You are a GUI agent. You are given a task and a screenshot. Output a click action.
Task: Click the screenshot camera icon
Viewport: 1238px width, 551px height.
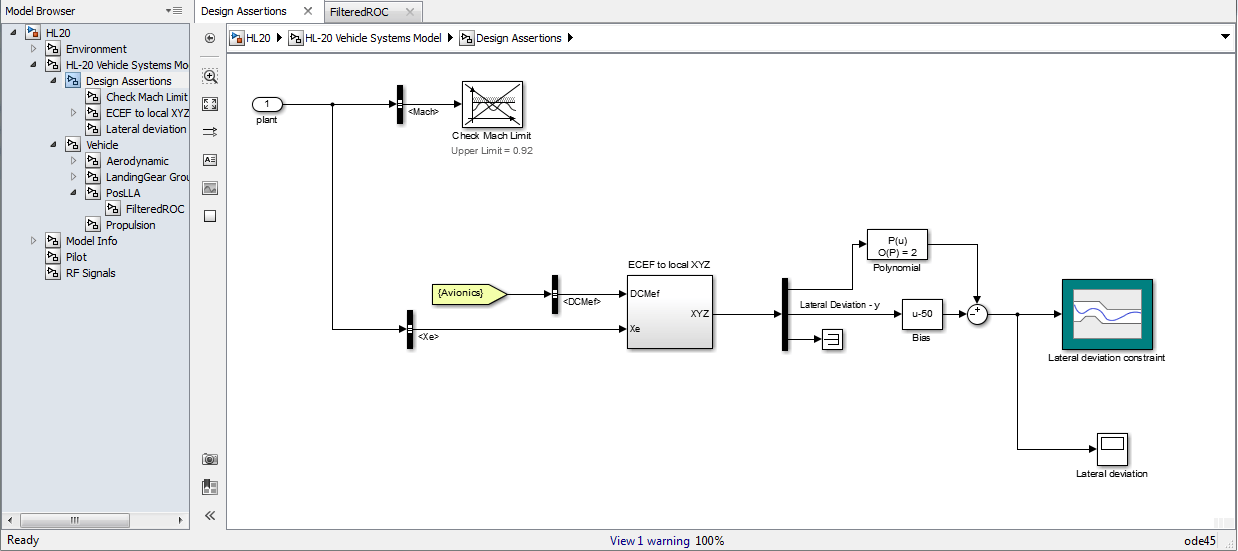click(210, 459)
